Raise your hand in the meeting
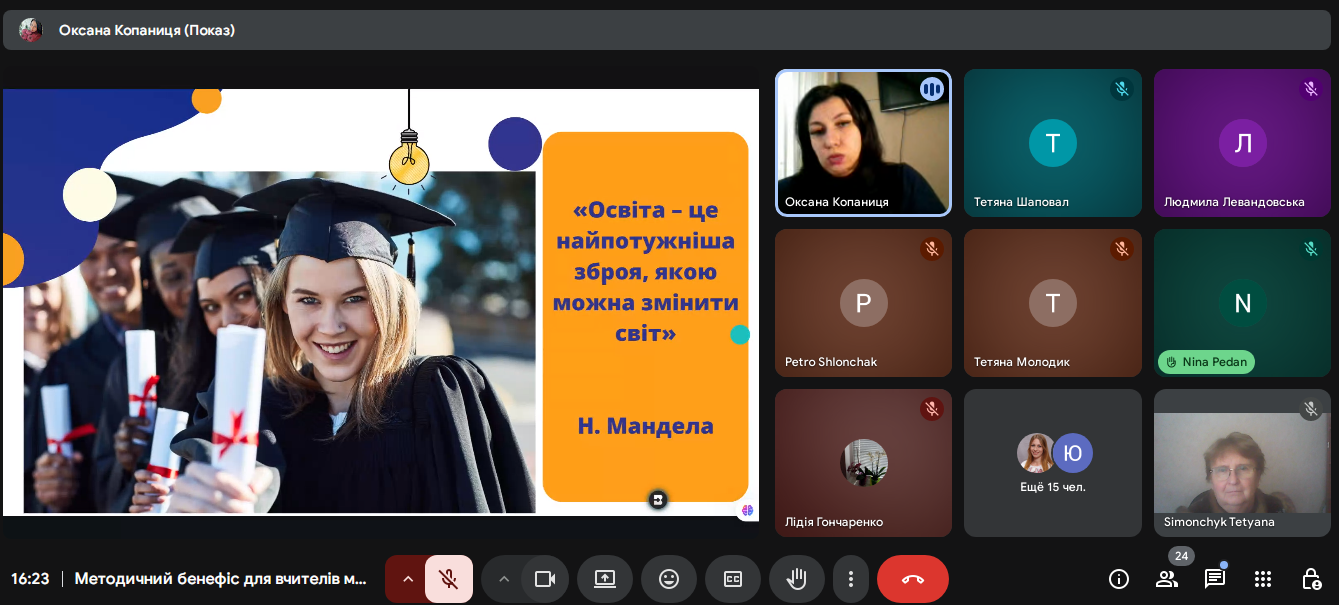The image size is (1339, 605). point(796,579)
